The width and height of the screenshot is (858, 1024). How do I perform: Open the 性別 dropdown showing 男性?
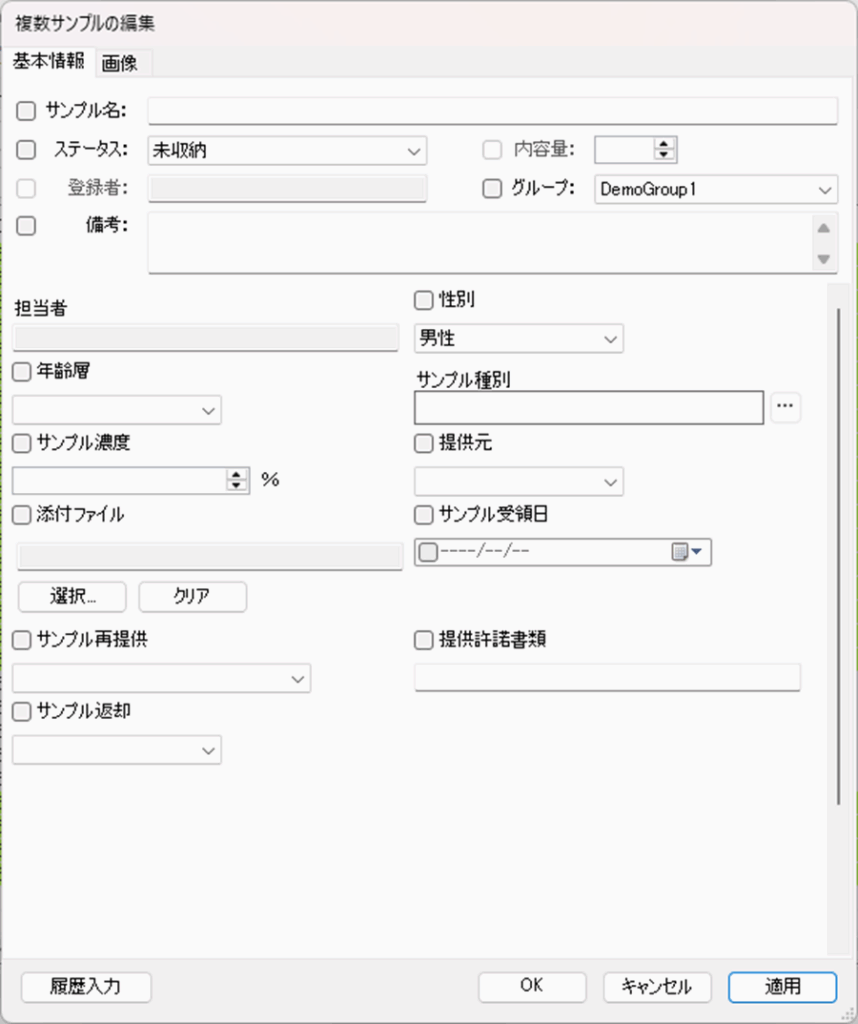518,339
